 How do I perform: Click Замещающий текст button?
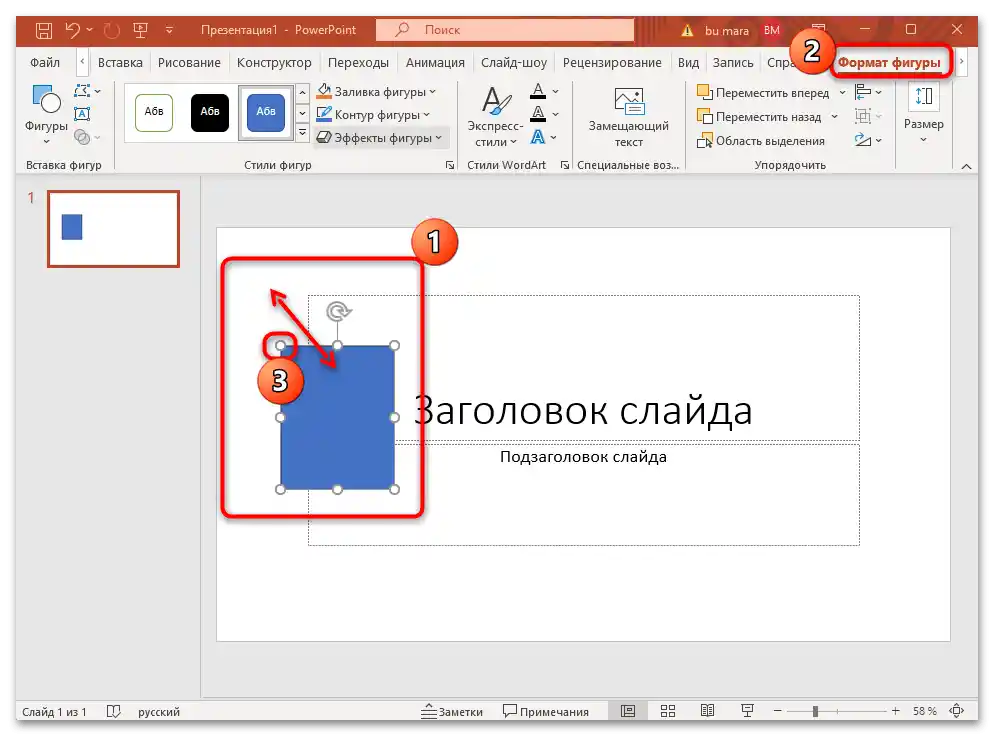click(628, 117)
